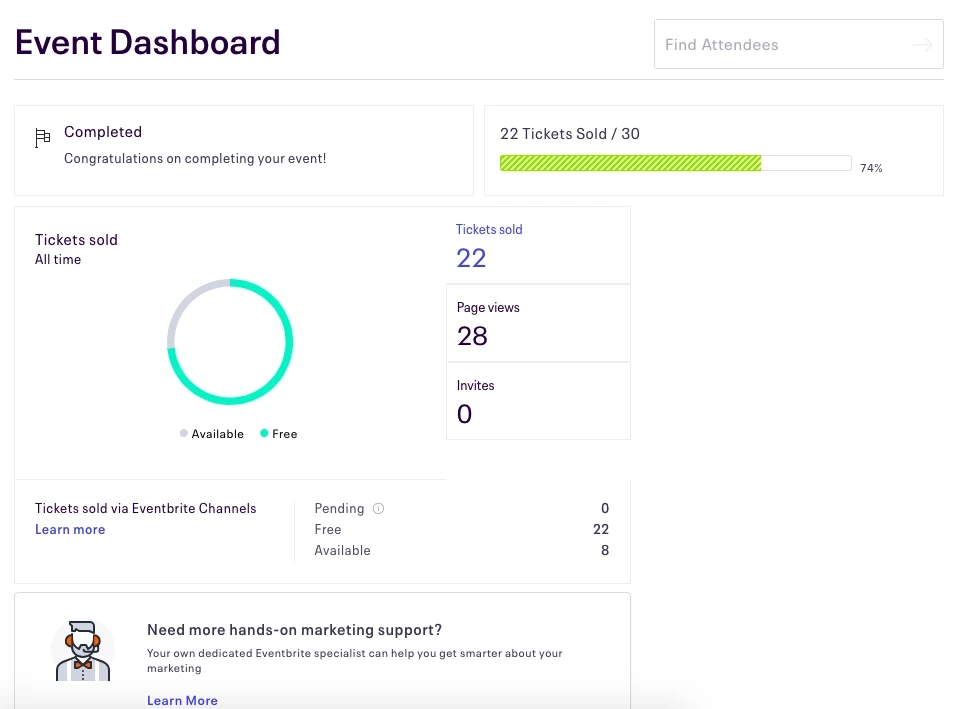Click the Pending row count of 0
This screenshot has width=957, height=709.
604,508
